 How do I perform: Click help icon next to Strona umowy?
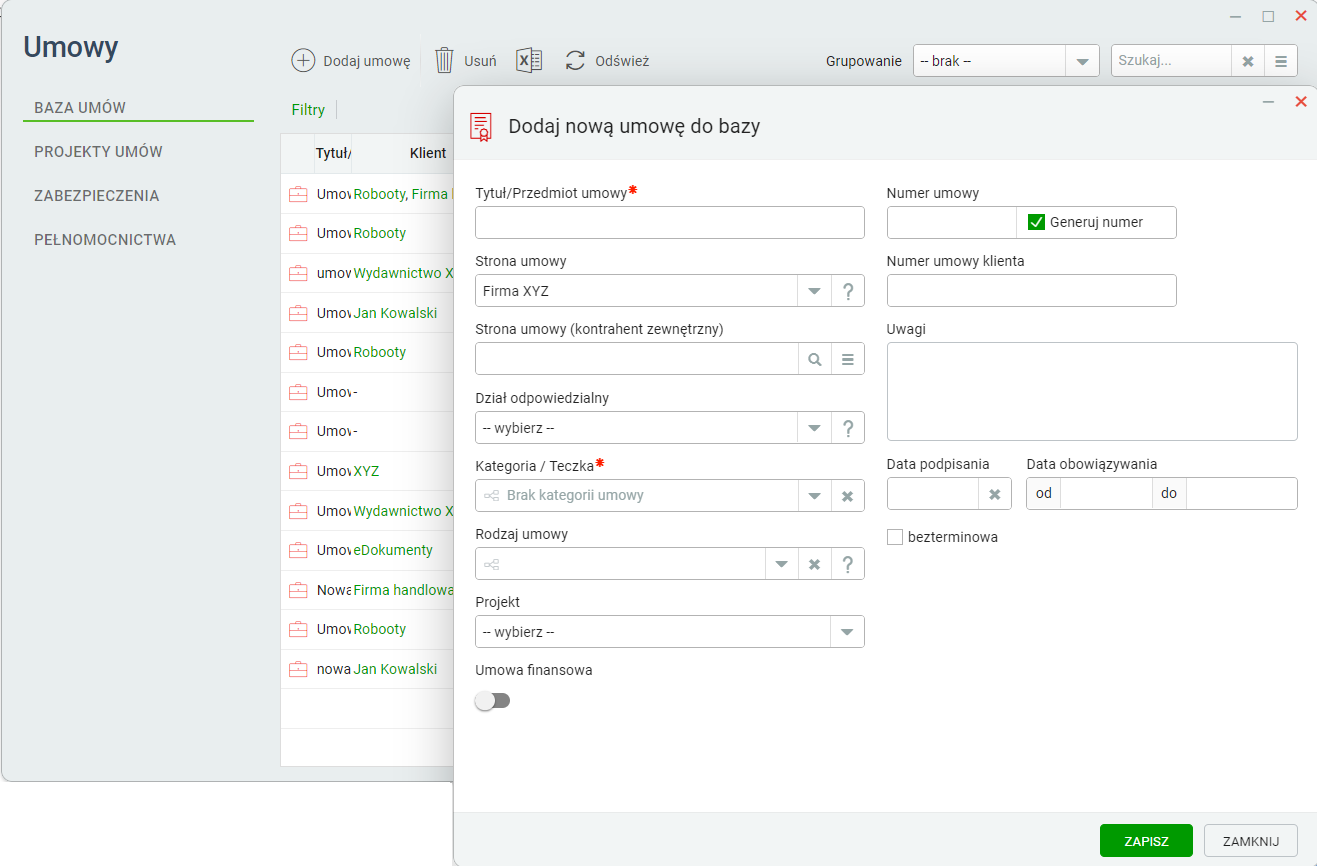(x=848, y=291)
